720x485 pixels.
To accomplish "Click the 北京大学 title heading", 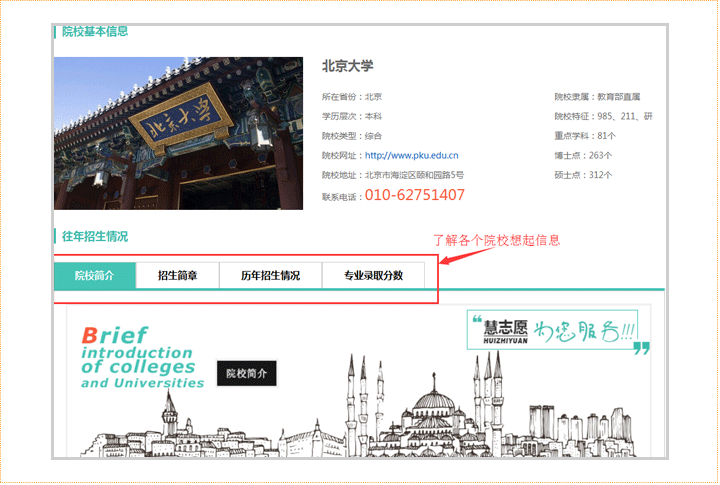I will click(347, 66).
